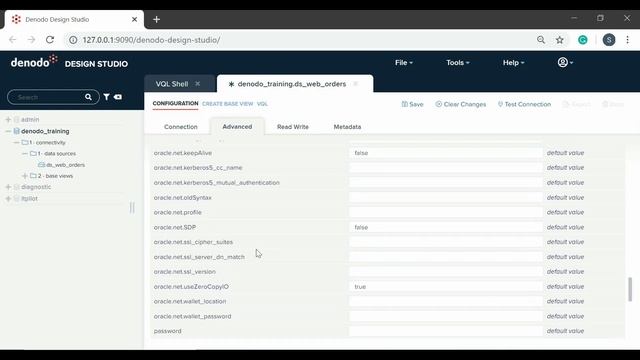Open the green Grammarly extension icon
The image size is (640, 360).
(583, 40)
